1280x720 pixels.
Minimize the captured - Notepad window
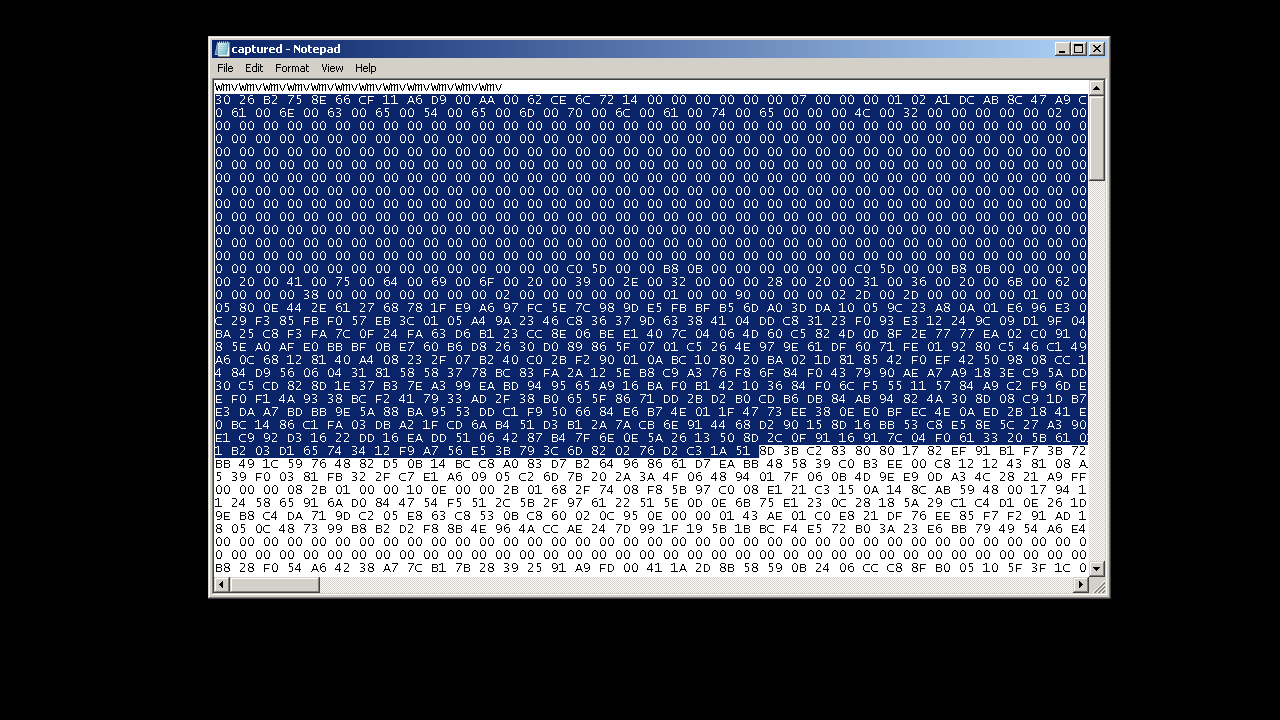tap(1062, 49)
